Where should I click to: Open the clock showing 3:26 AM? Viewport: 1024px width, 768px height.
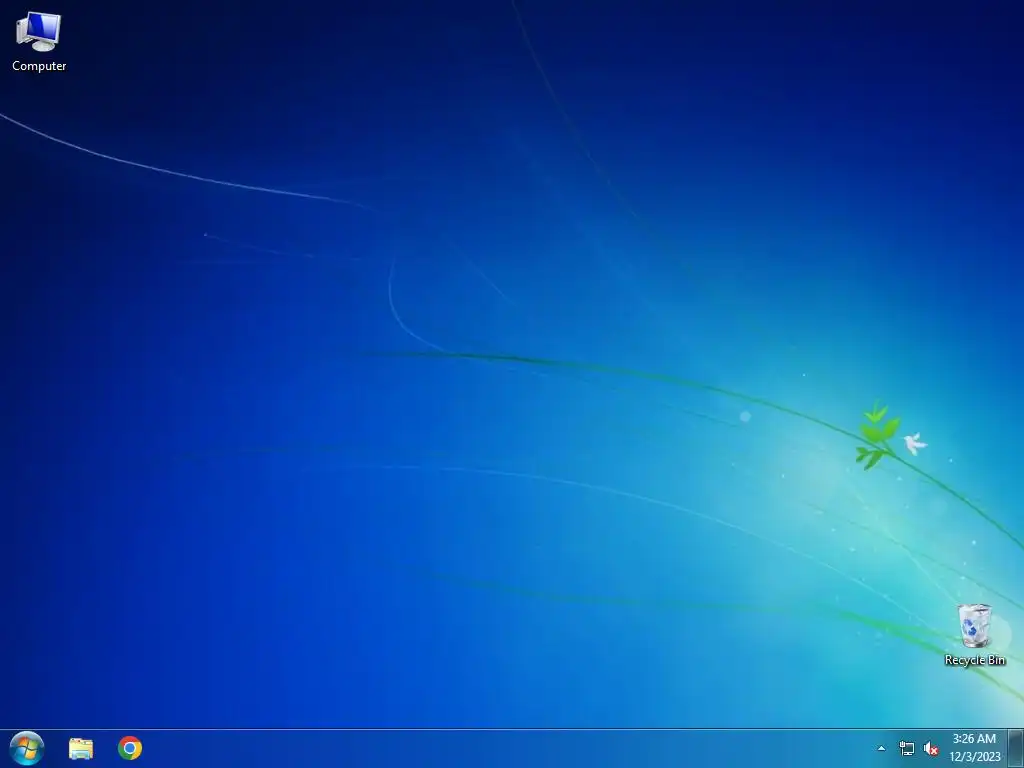[x=974, y=748]
